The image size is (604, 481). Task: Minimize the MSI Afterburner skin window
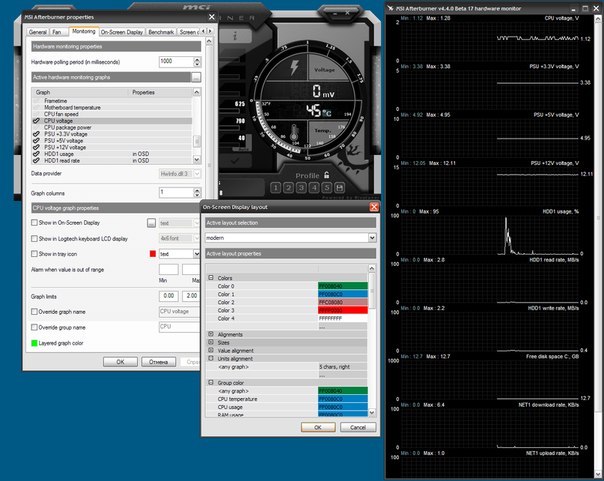(335, 13)
